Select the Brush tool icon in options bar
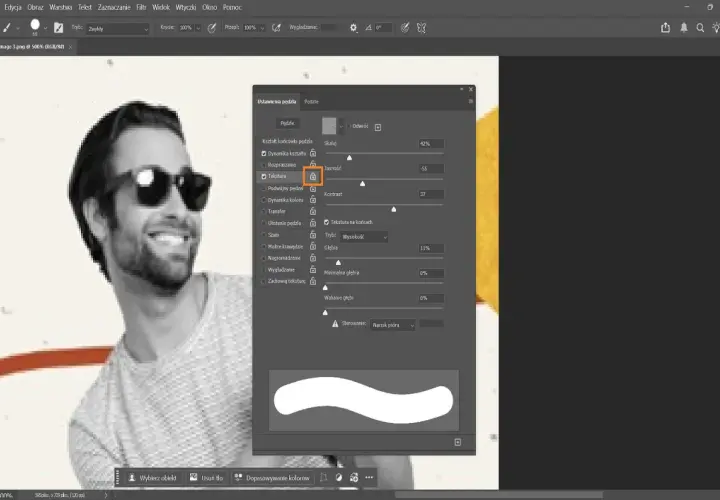Image resolution: width=720 pixels, height=500 pixels. (x=7, y=28)
